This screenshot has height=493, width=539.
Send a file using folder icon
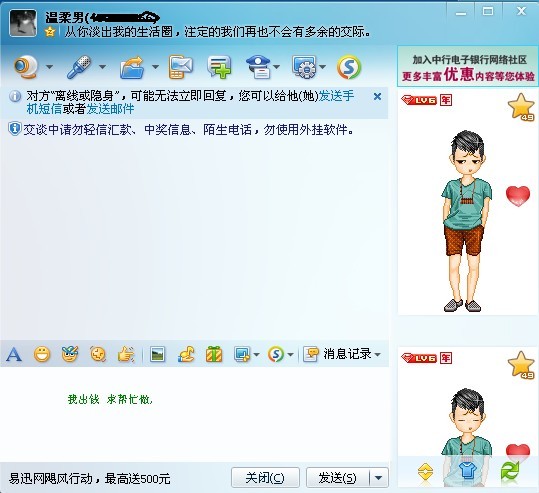tap(132, 67)
